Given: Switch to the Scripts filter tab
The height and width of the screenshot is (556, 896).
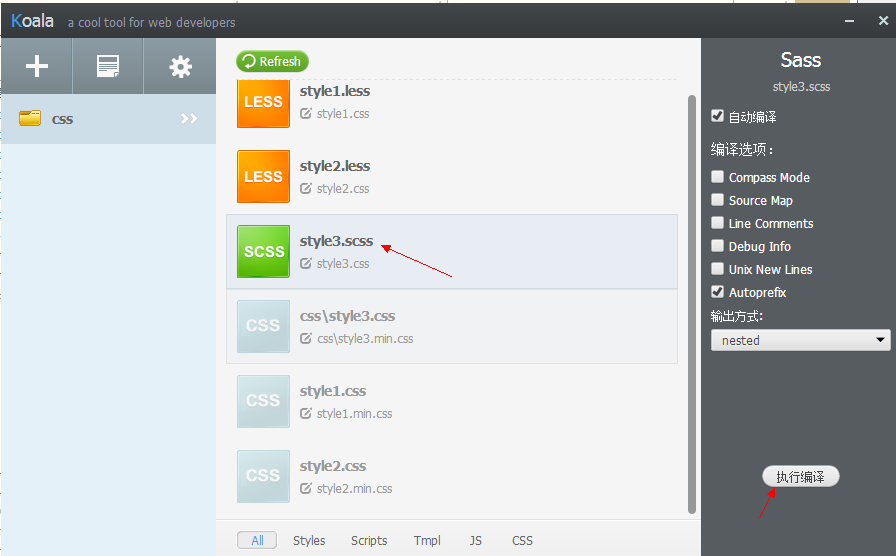Looking at the screenshot, I should pos(369,540).
